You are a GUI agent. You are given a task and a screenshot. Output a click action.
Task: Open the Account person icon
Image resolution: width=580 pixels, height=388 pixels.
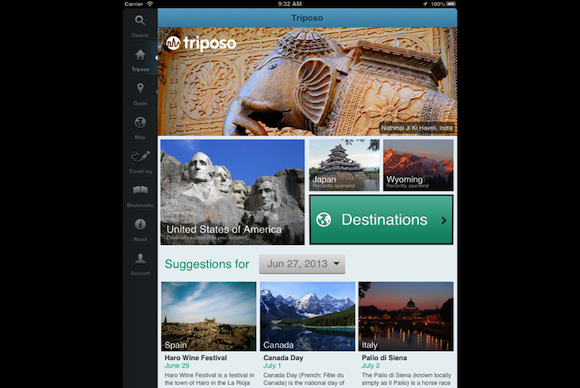[x=140, y=258]
